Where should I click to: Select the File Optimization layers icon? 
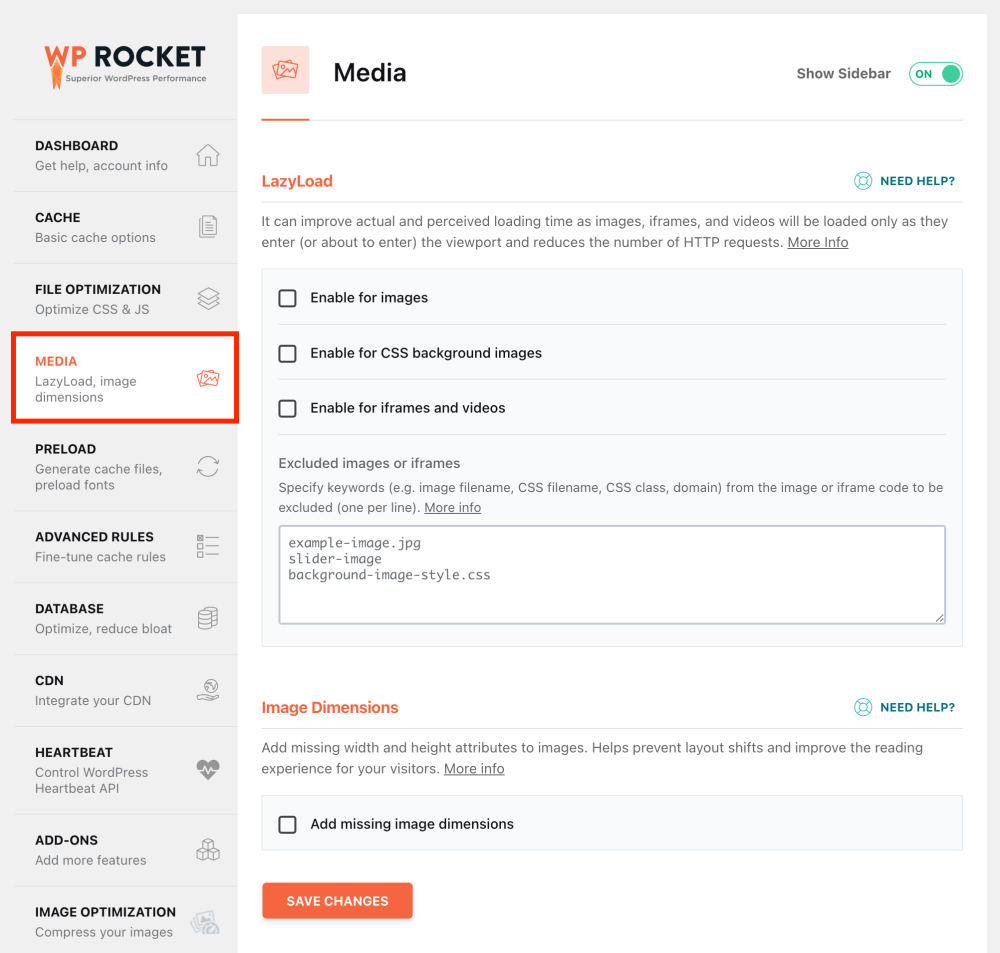click(x=207, y=298)
